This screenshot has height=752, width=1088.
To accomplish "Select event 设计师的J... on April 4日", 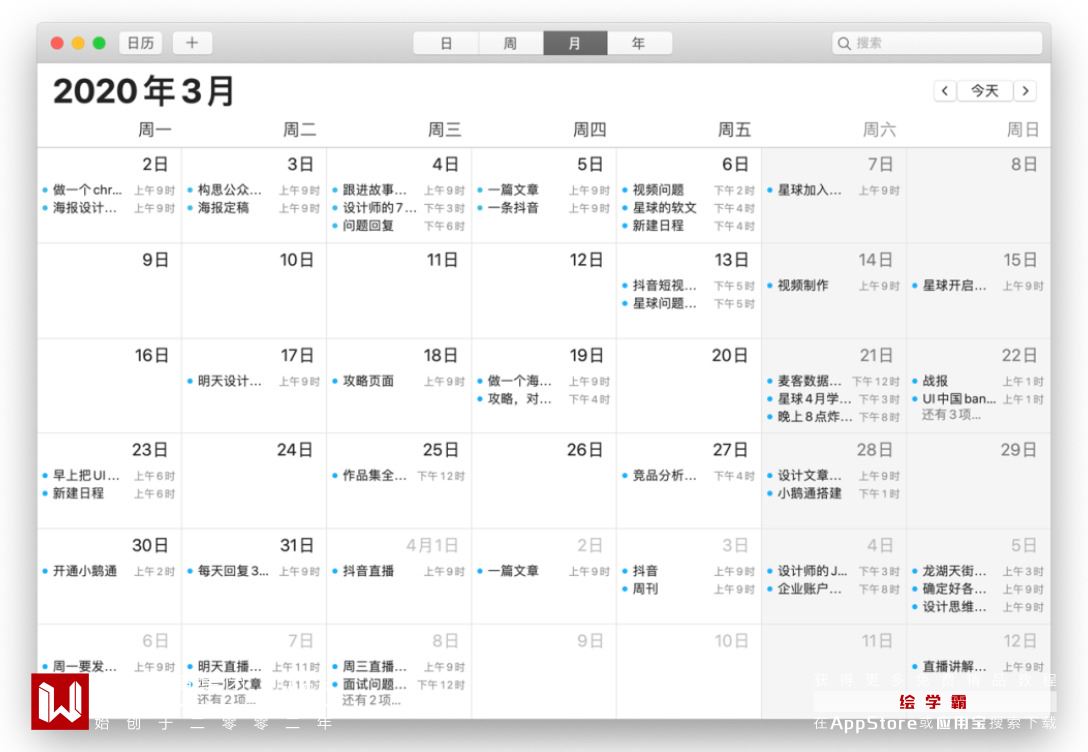I will point(834,571).
